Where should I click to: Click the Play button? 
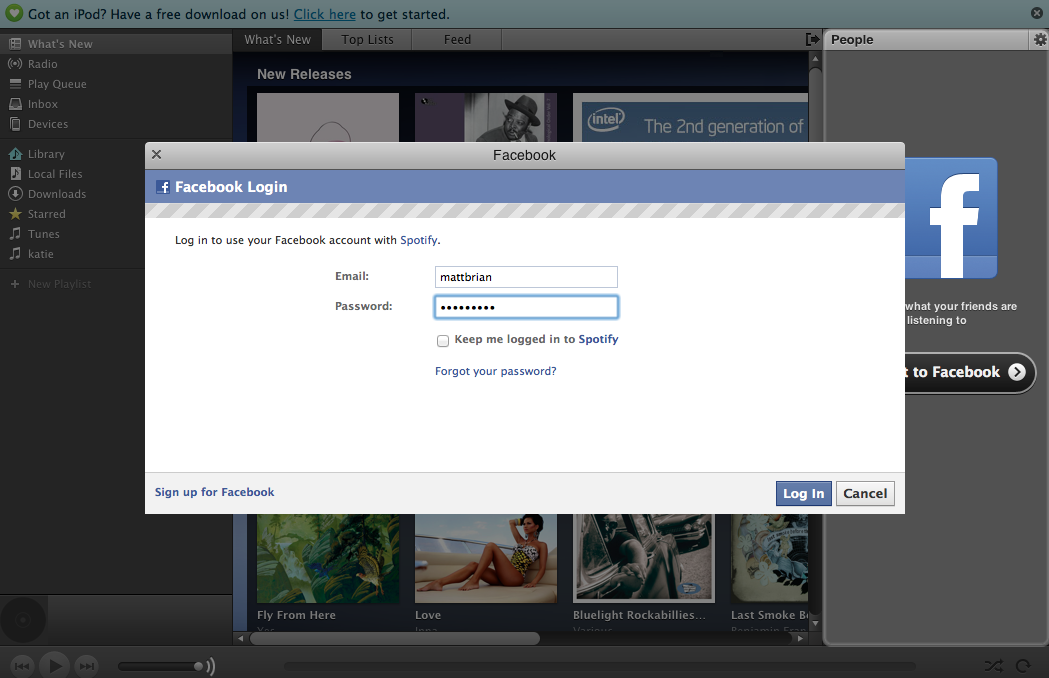(x=55, y=666)
